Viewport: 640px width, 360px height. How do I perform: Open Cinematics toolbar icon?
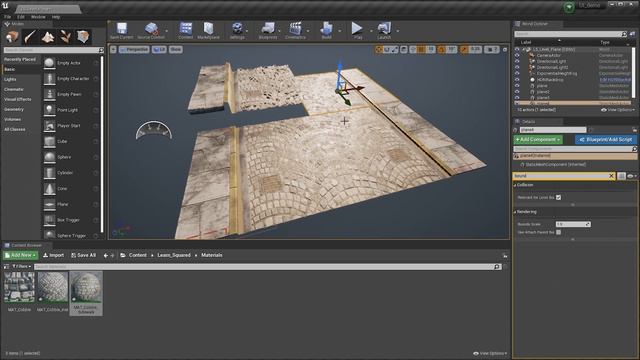[295, 31]
